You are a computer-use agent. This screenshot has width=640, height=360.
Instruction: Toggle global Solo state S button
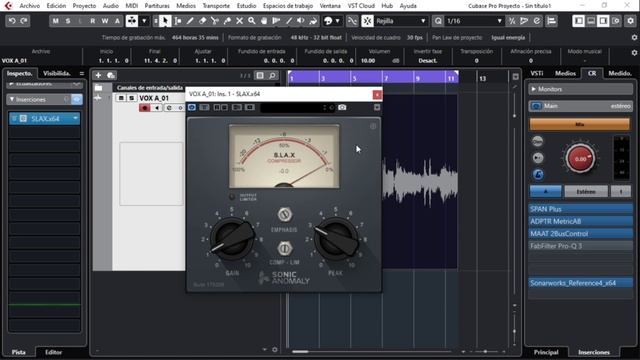pos(68,21)
